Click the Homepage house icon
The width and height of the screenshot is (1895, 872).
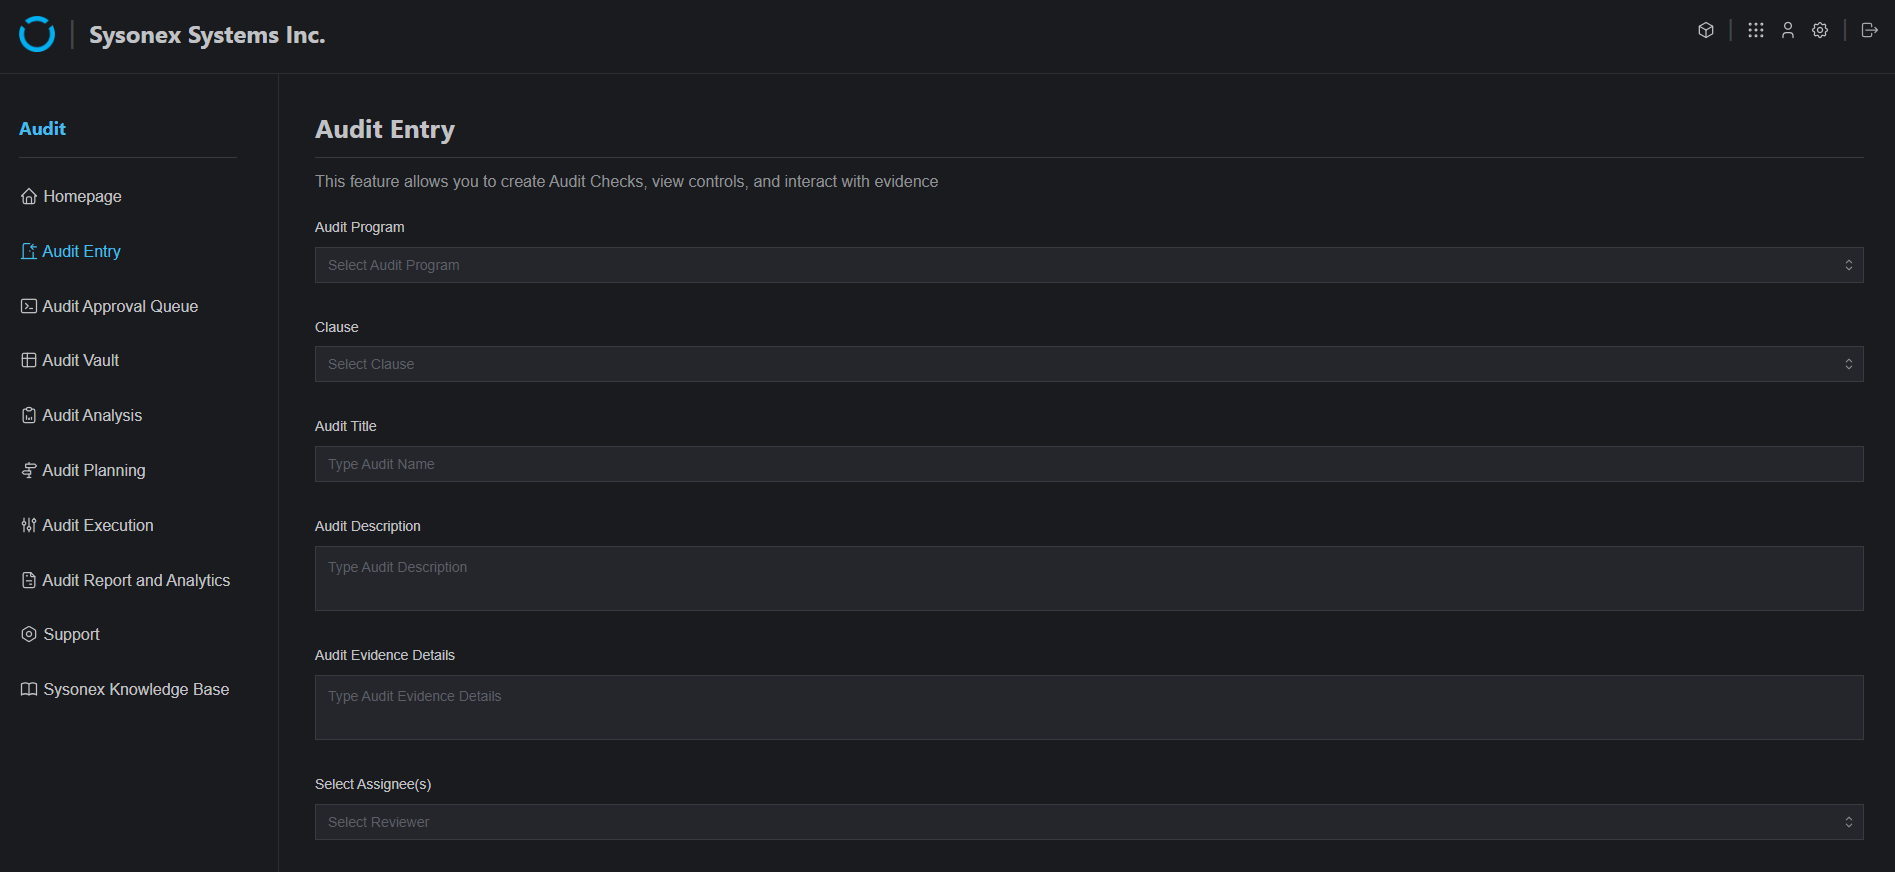[29, 197]
